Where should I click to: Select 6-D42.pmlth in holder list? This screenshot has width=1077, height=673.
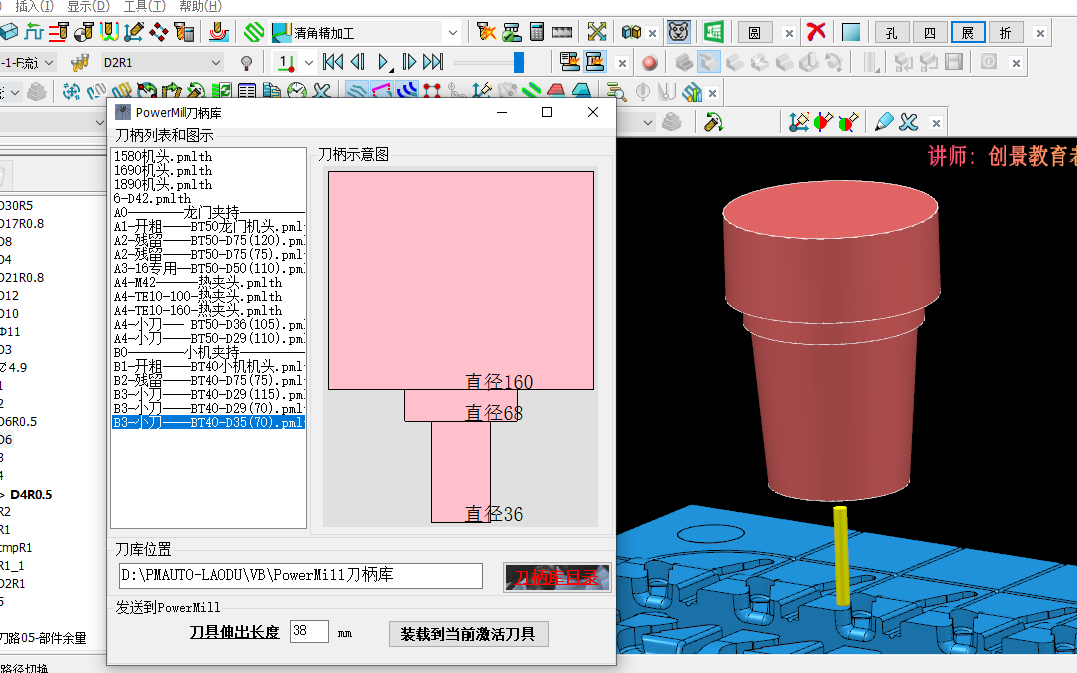click(x=152, y=198)
